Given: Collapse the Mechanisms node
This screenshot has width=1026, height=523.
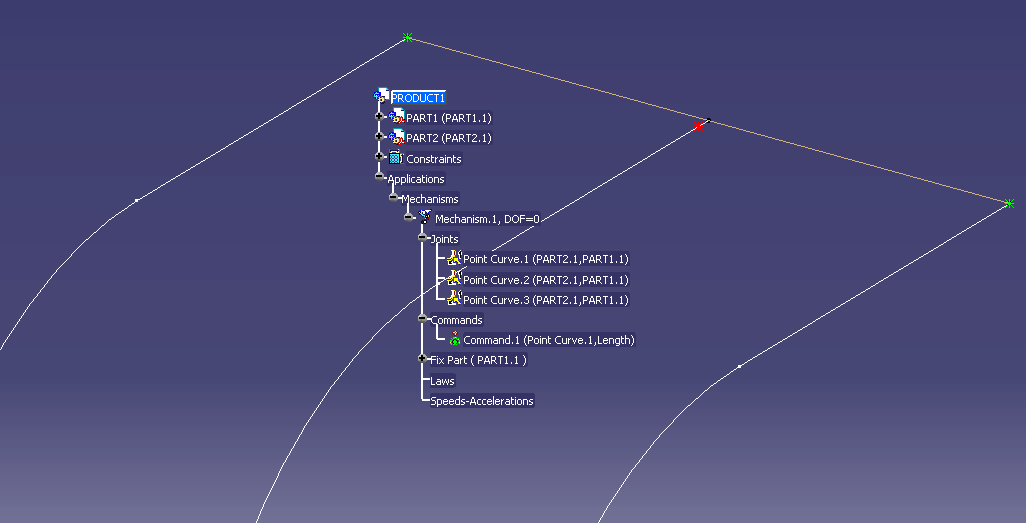Looking at the screenshot, I should pos(393,196).
